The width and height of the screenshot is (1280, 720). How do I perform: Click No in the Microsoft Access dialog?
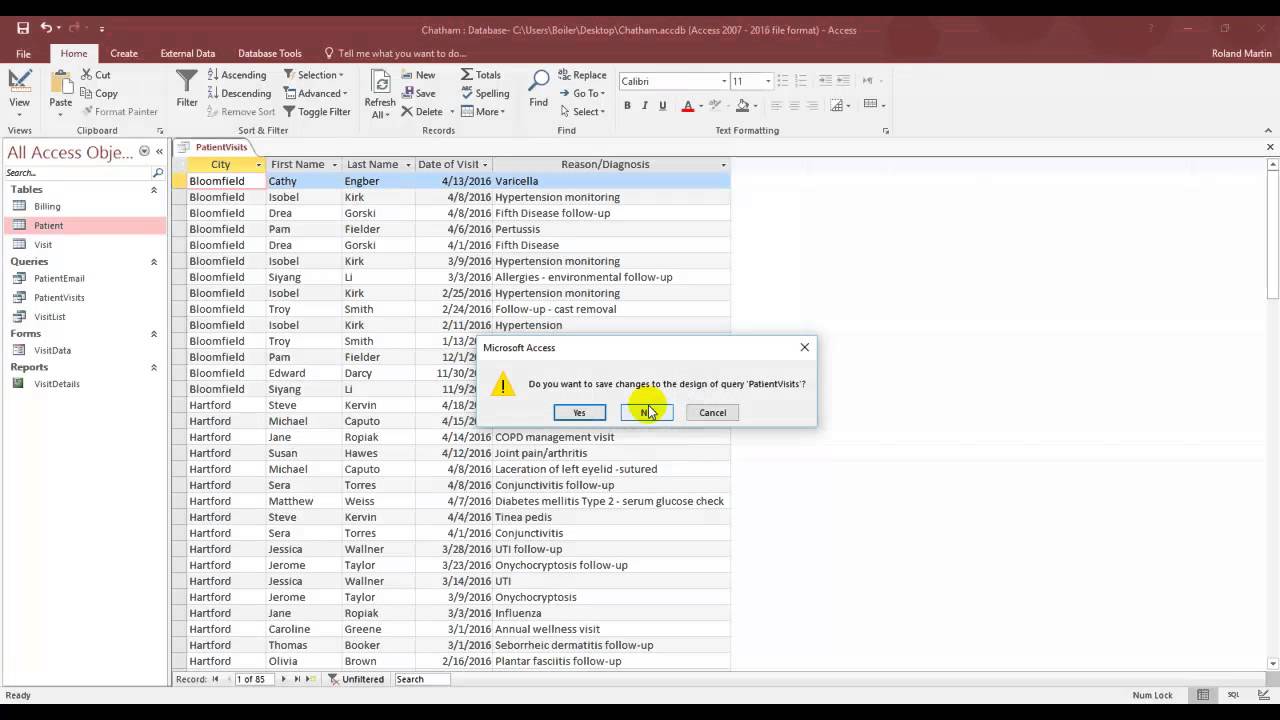point(646,413)
